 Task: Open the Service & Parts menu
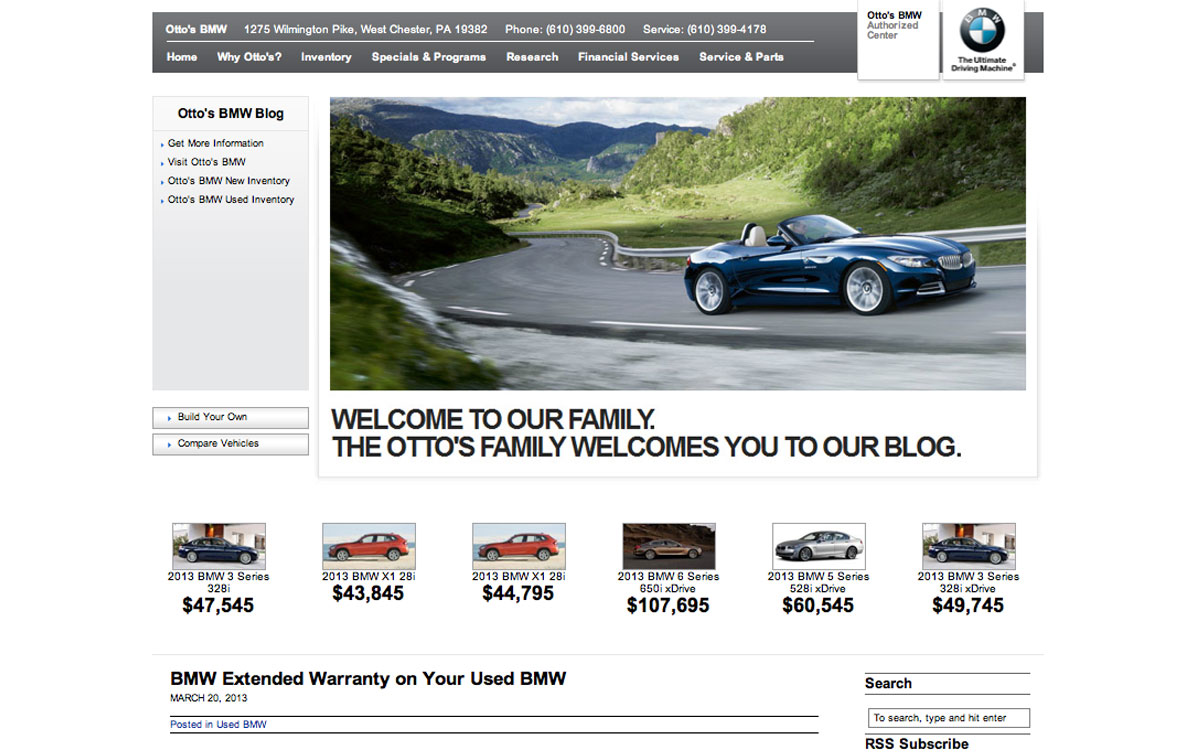tap(741, 57)
